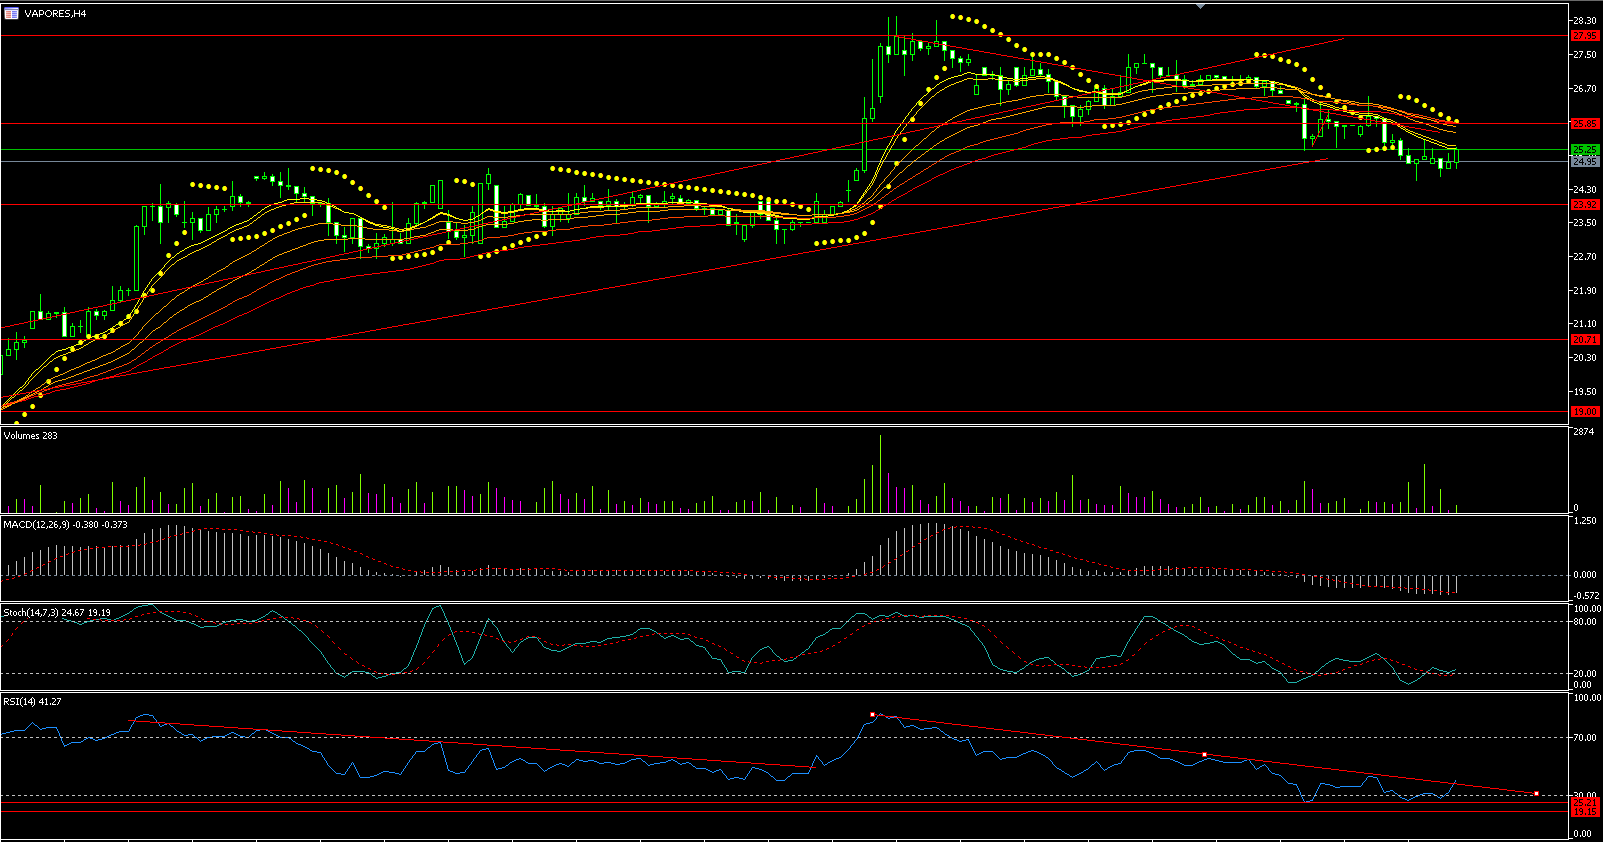Click the chart shift triangle marker at top

tap(1201, 6)
